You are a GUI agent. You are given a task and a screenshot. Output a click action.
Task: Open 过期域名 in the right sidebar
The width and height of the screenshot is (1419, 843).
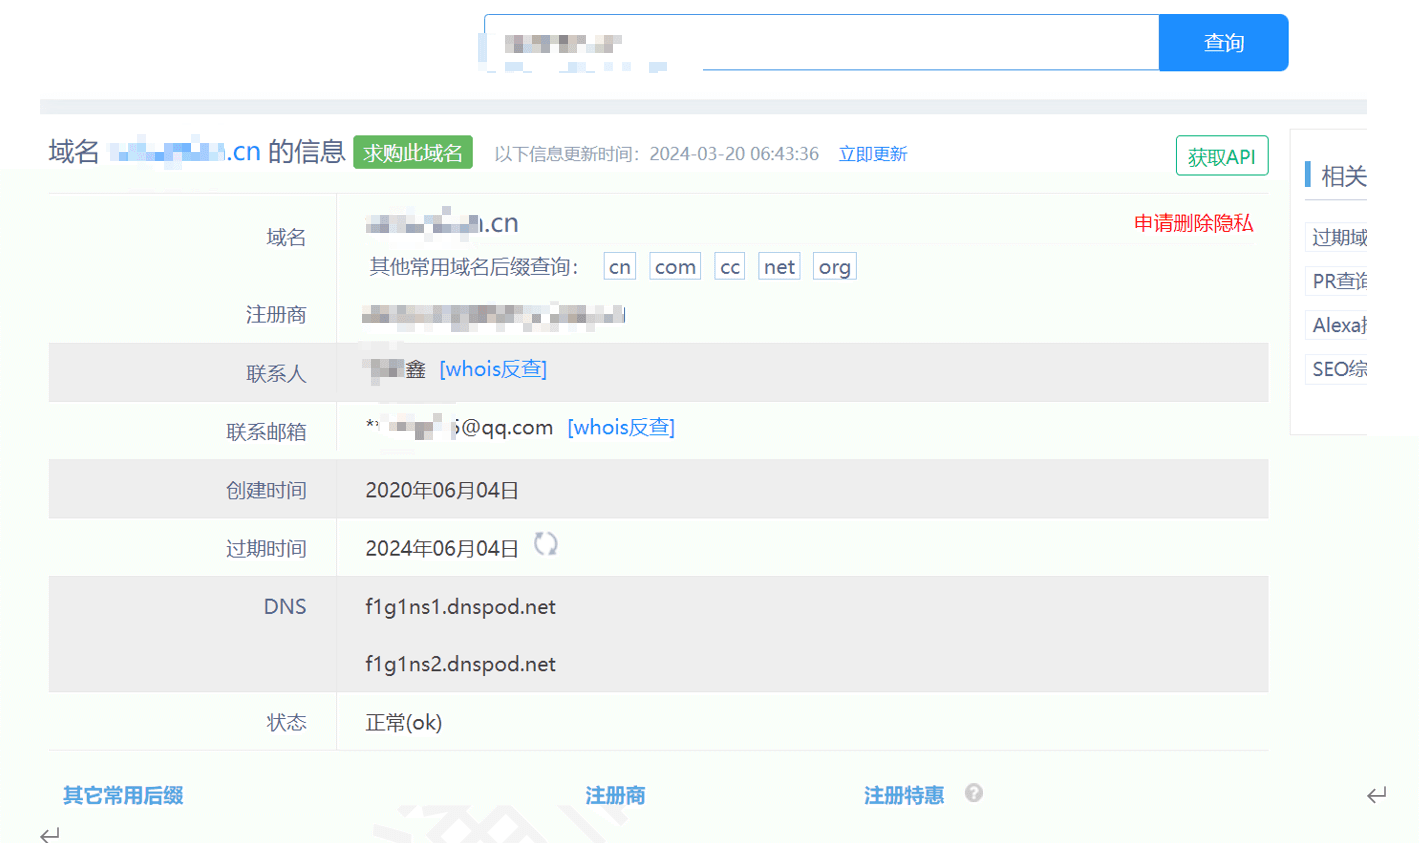point(1340,237)
